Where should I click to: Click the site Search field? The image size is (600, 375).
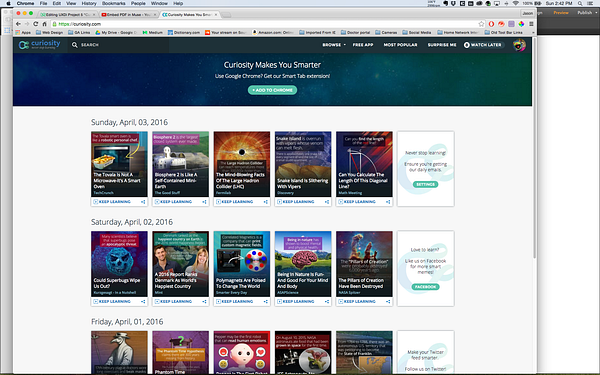point(119,45)
